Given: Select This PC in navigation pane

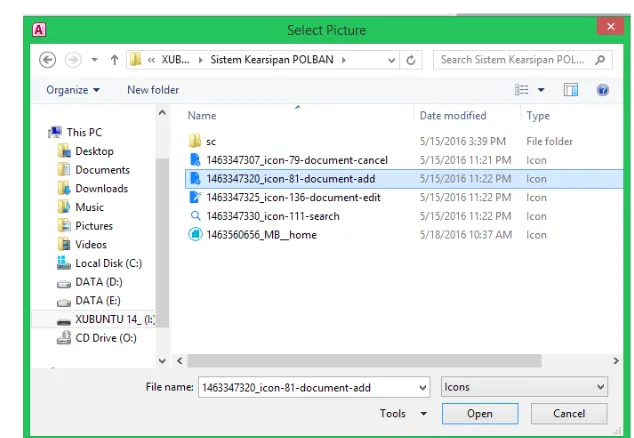Looking at the screenshot, I should click(x=75, y=132).
